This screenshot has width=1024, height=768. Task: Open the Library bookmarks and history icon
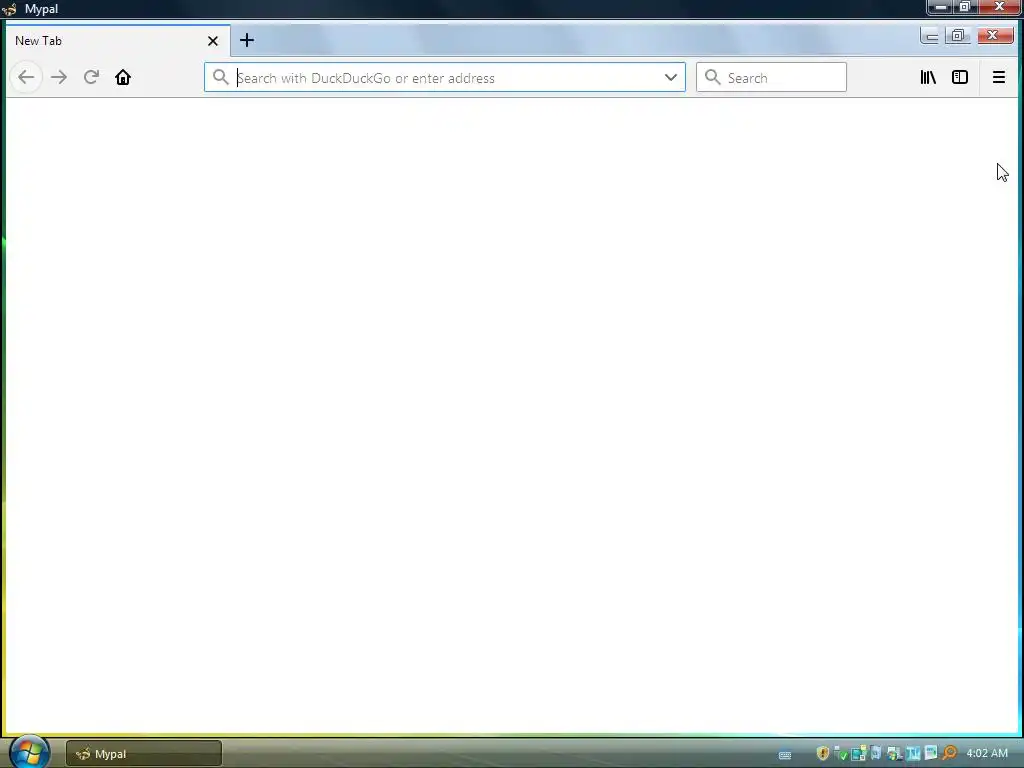tap(928, 77)
